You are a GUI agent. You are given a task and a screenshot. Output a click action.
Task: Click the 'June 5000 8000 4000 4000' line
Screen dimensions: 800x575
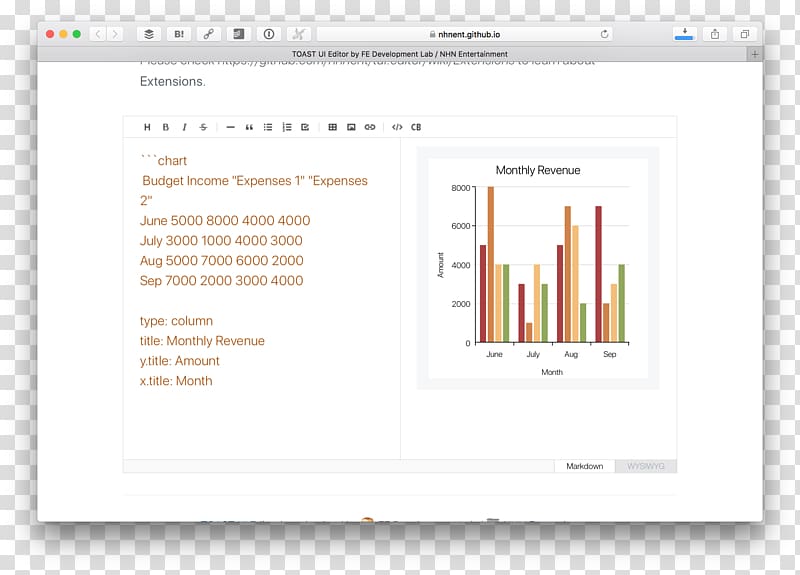pos(225,220)
